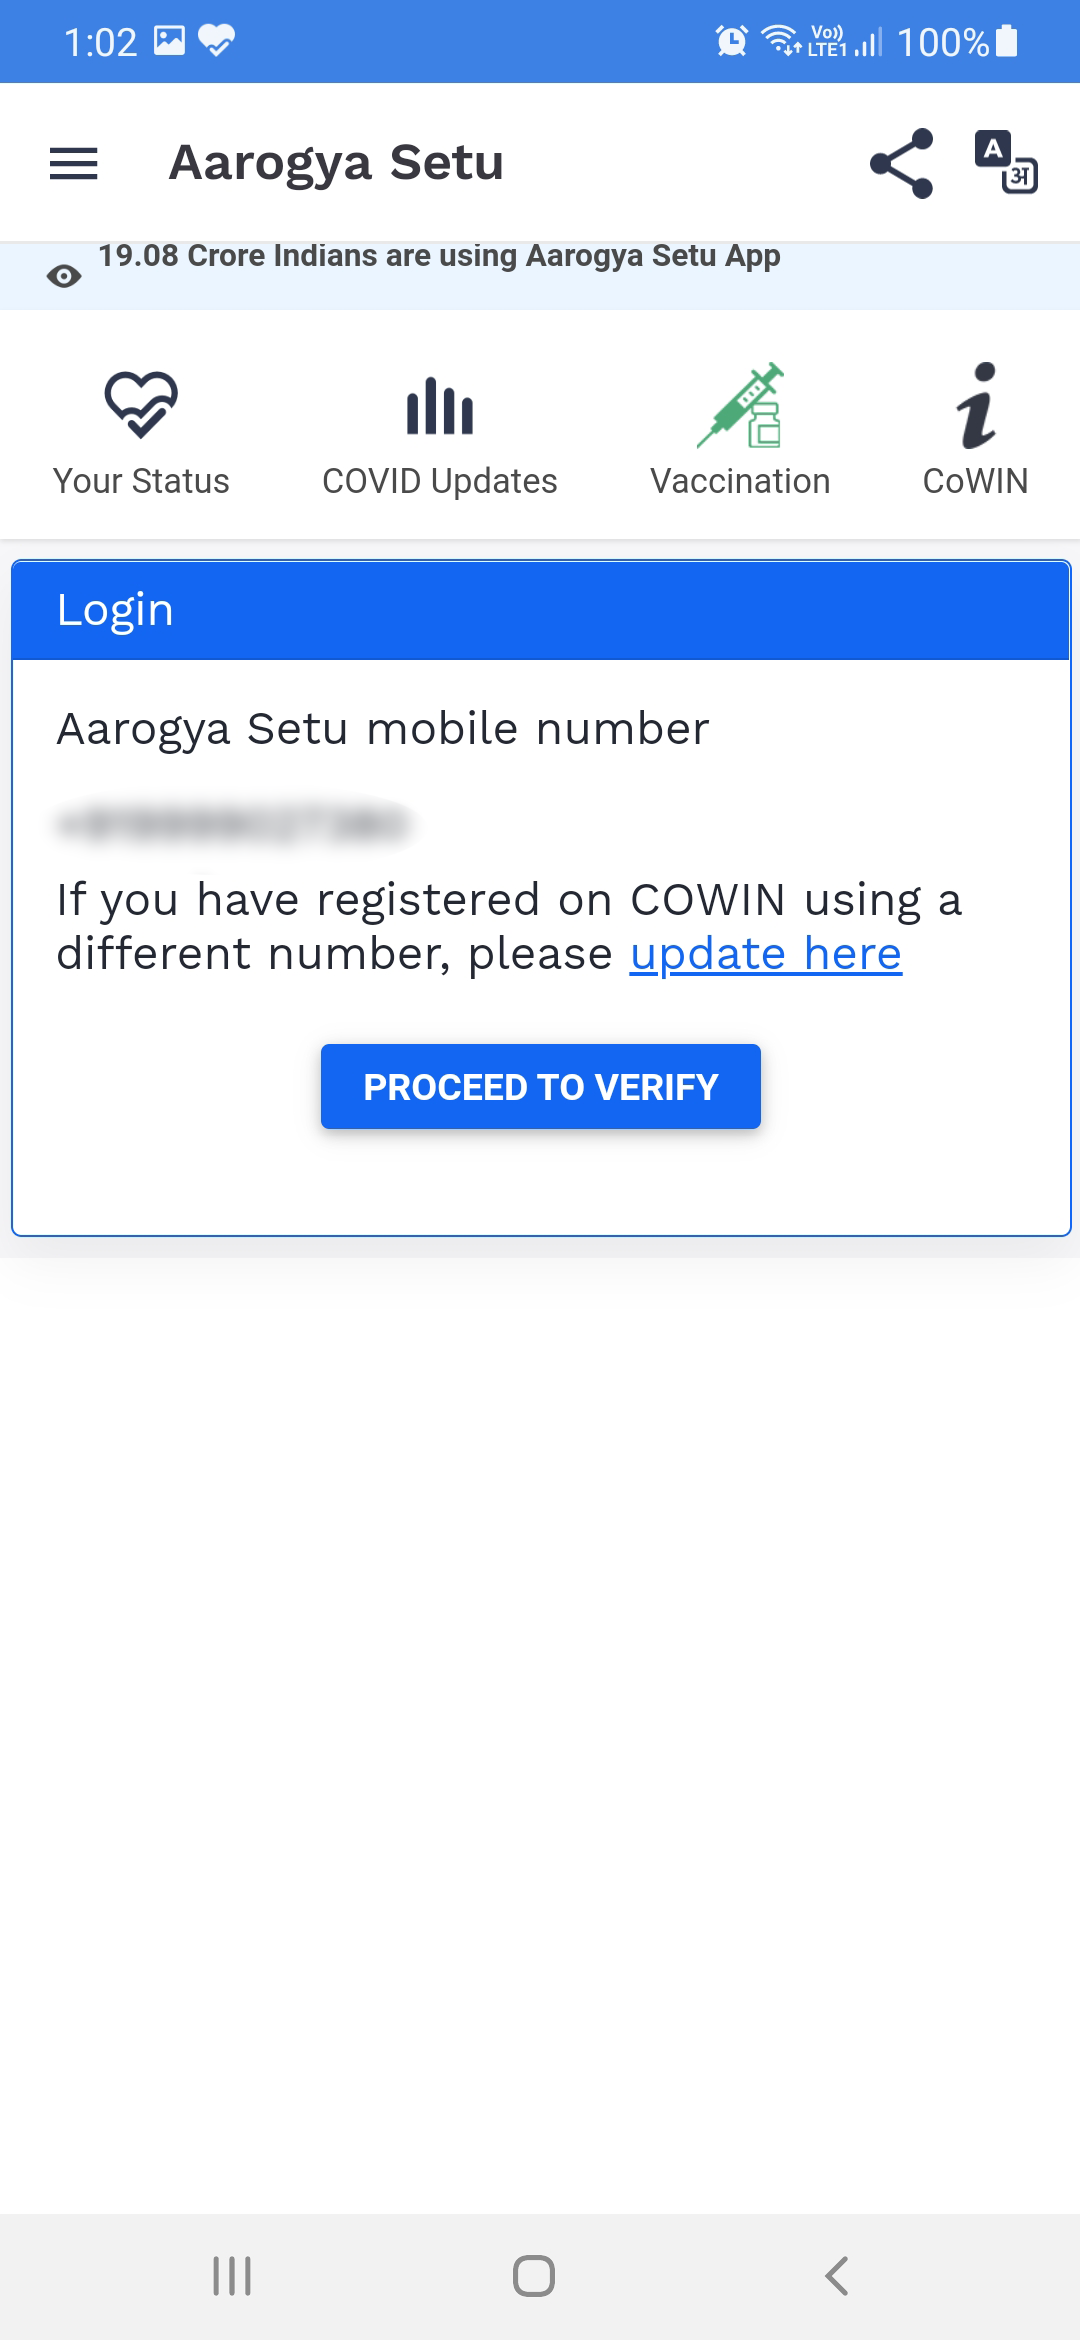Tap the eye icon beside users banner

[64, 276]
